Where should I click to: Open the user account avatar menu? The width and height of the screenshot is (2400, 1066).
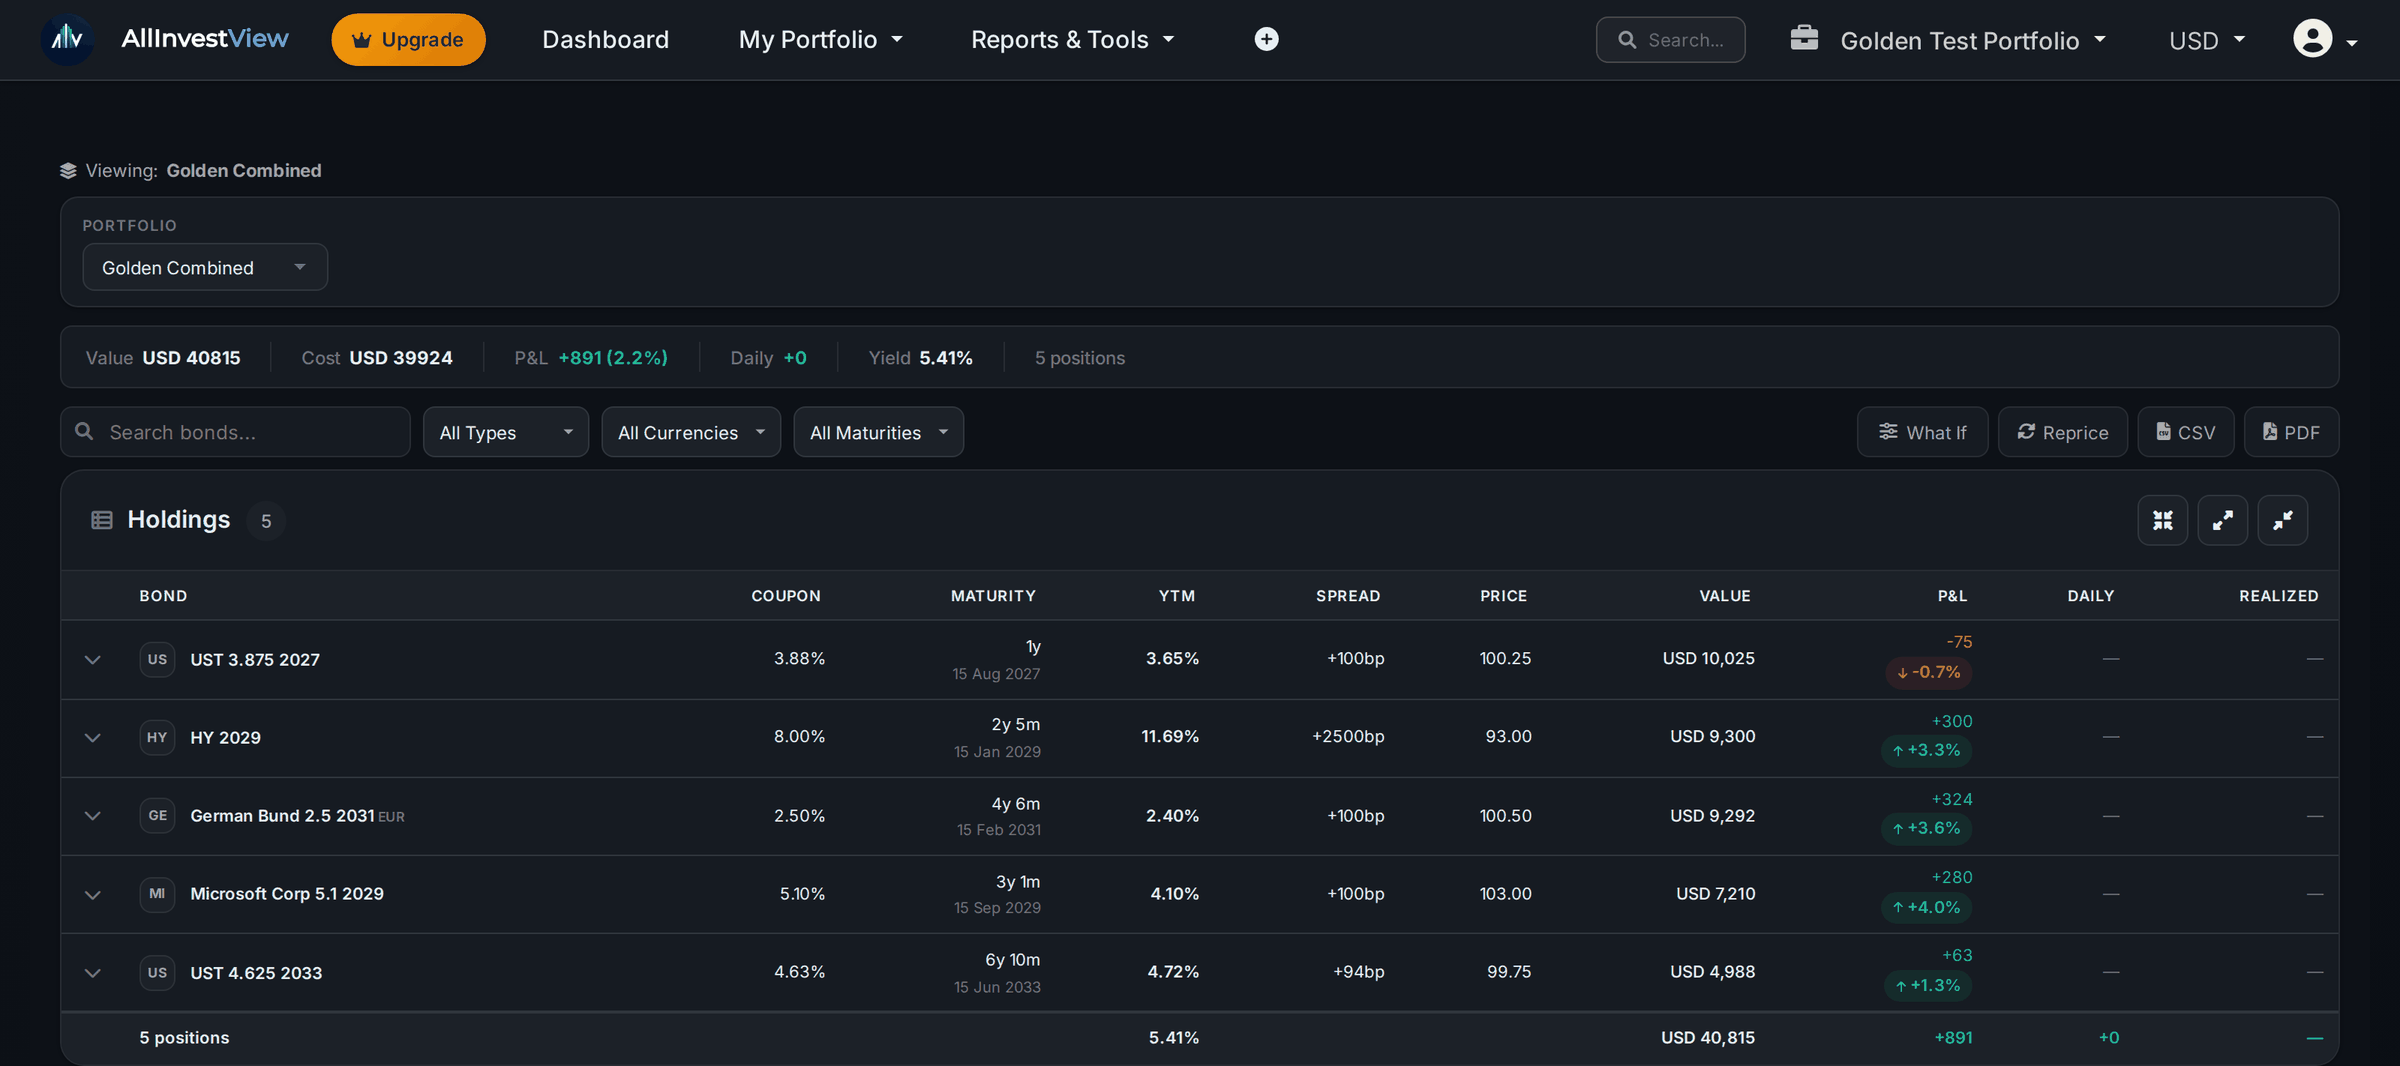pyautogui.click(x=2324, y=39)
